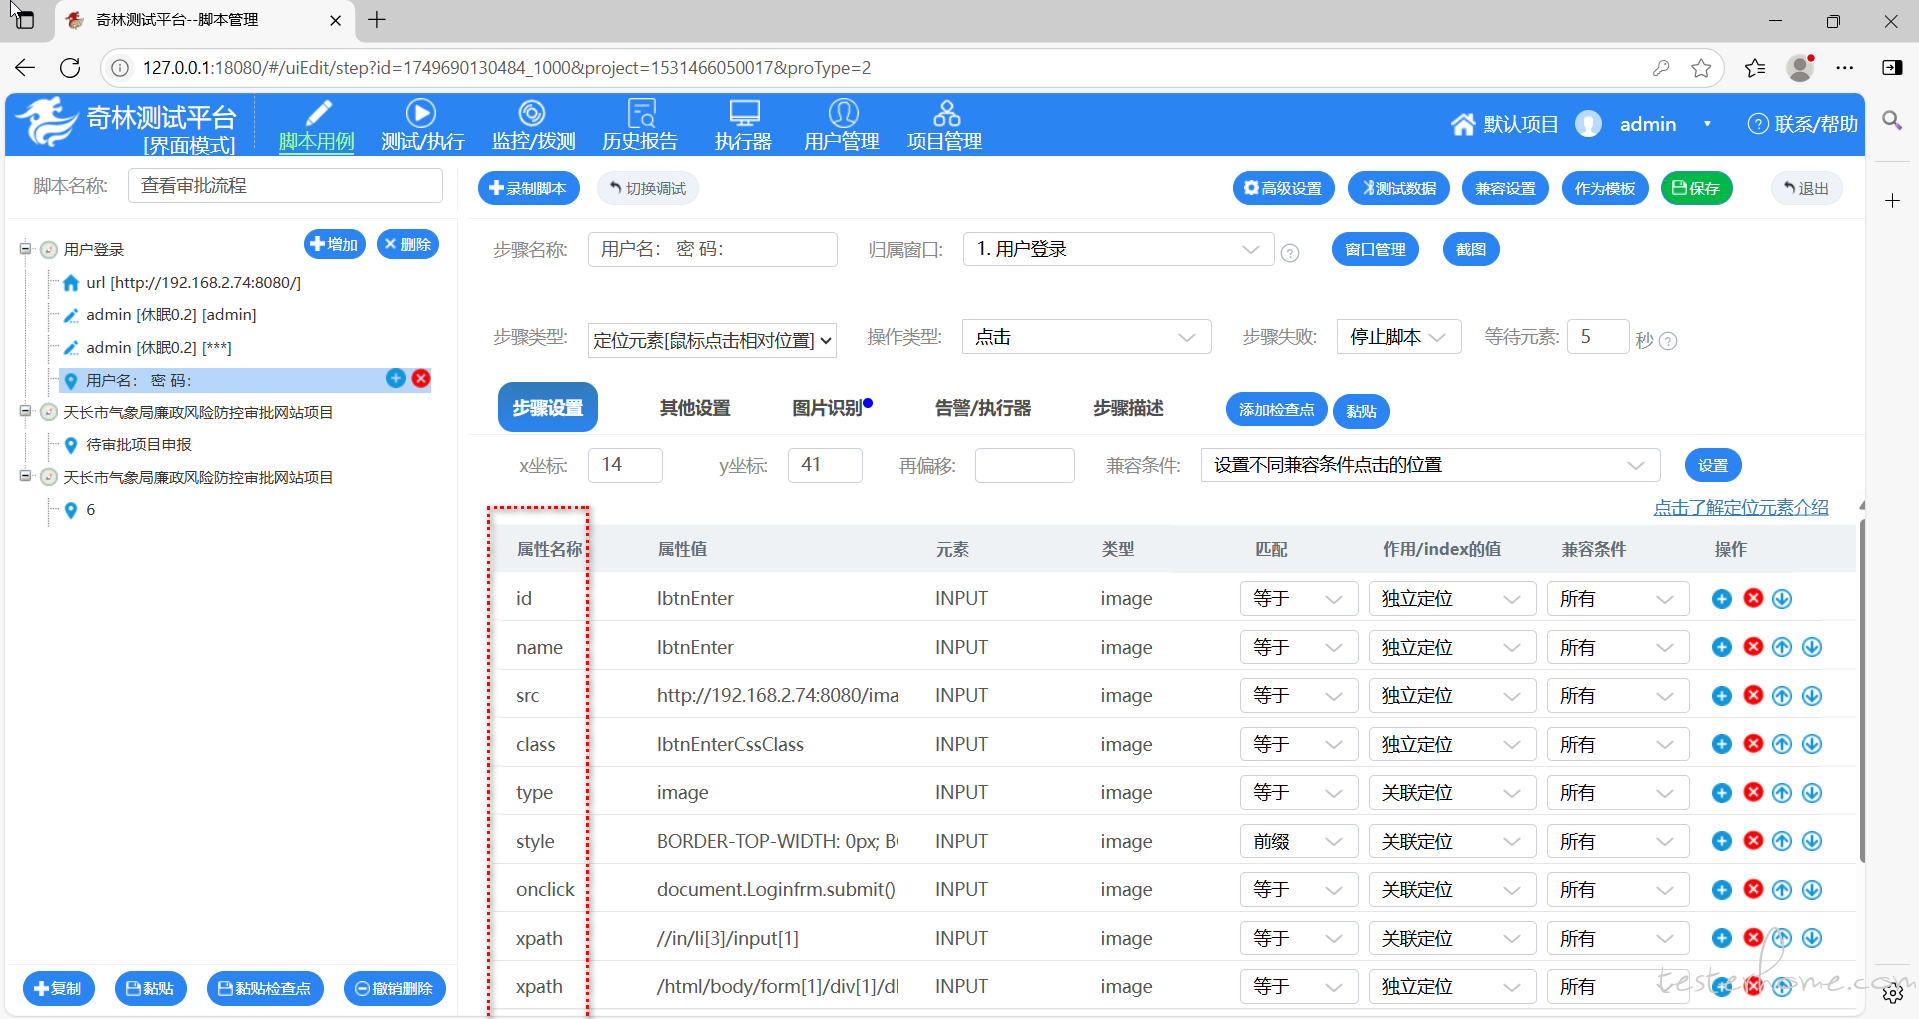Open 匹配 dropdown in the id row
This screenshot has width=1919, height=1019.
1298,598
